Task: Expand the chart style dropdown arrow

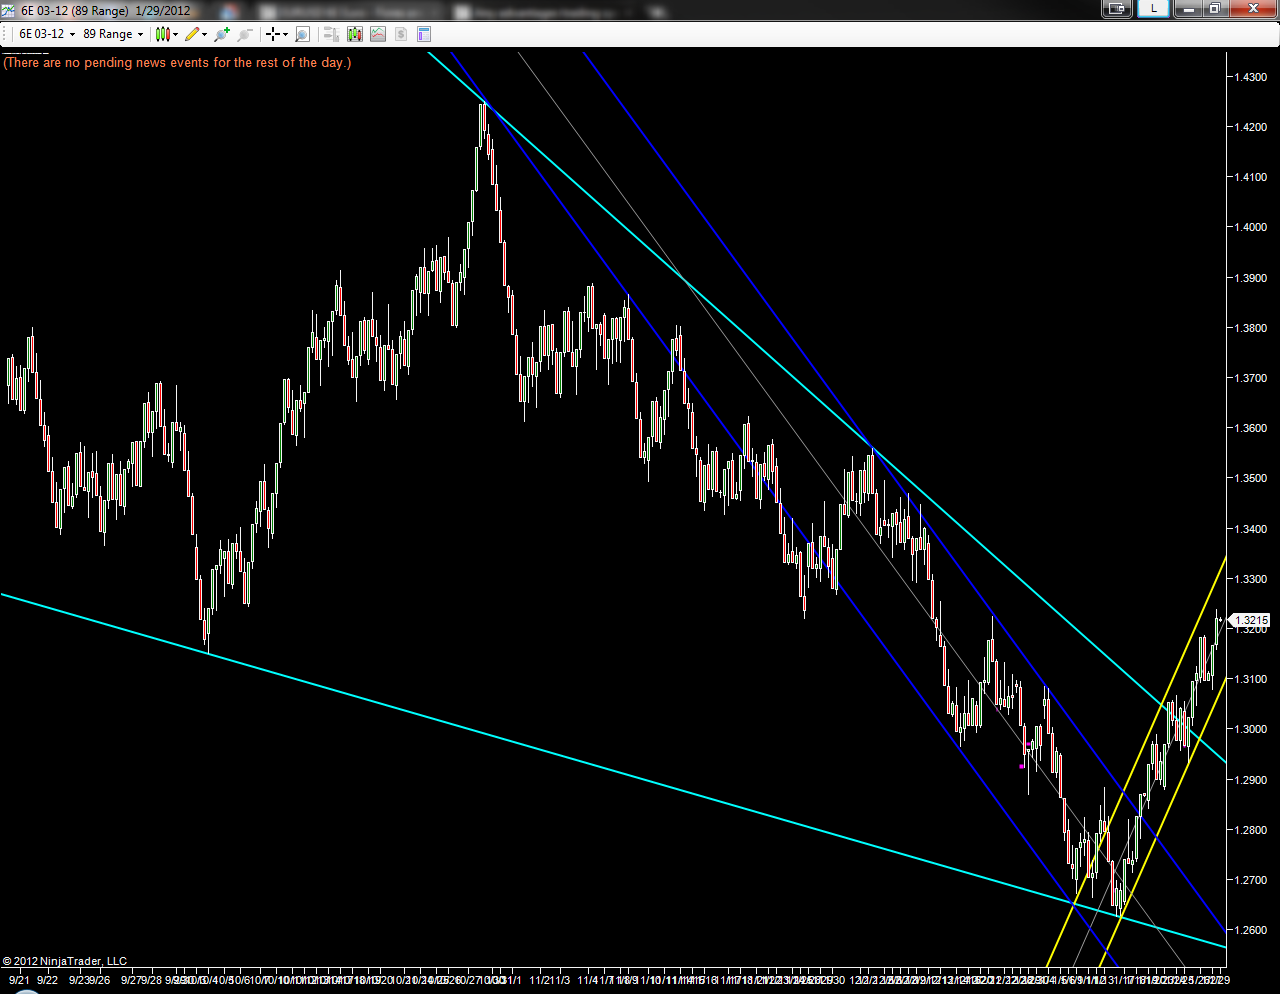Action: [175, 34]
